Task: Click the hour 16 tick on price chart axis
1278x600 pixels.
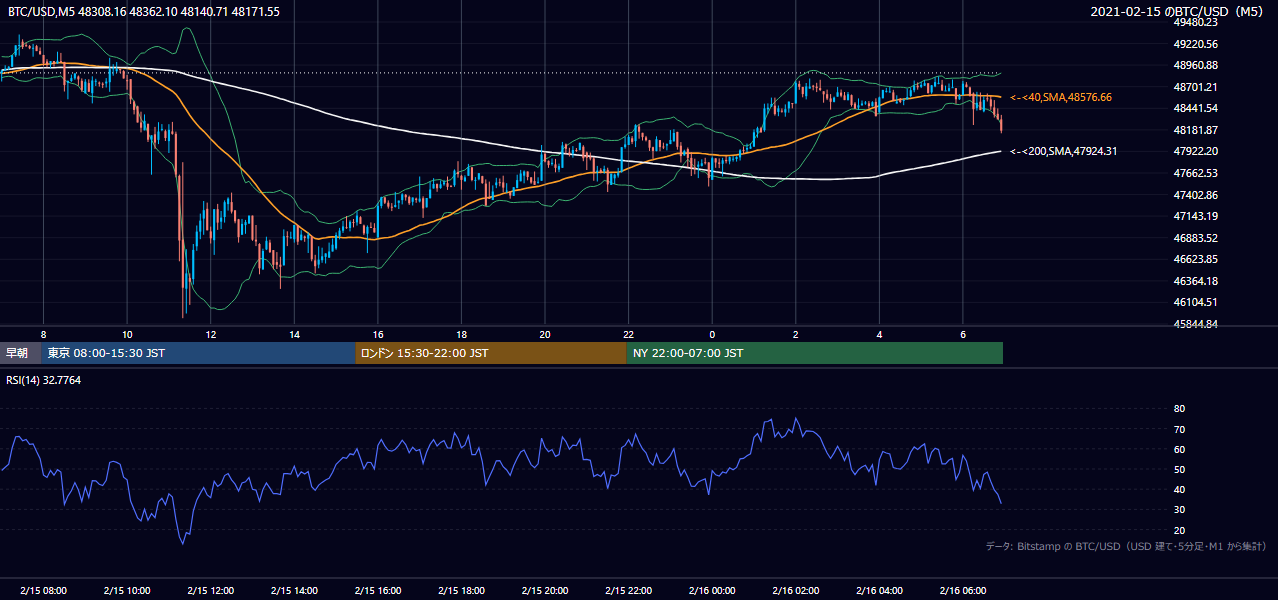Action: click(377, 334)
